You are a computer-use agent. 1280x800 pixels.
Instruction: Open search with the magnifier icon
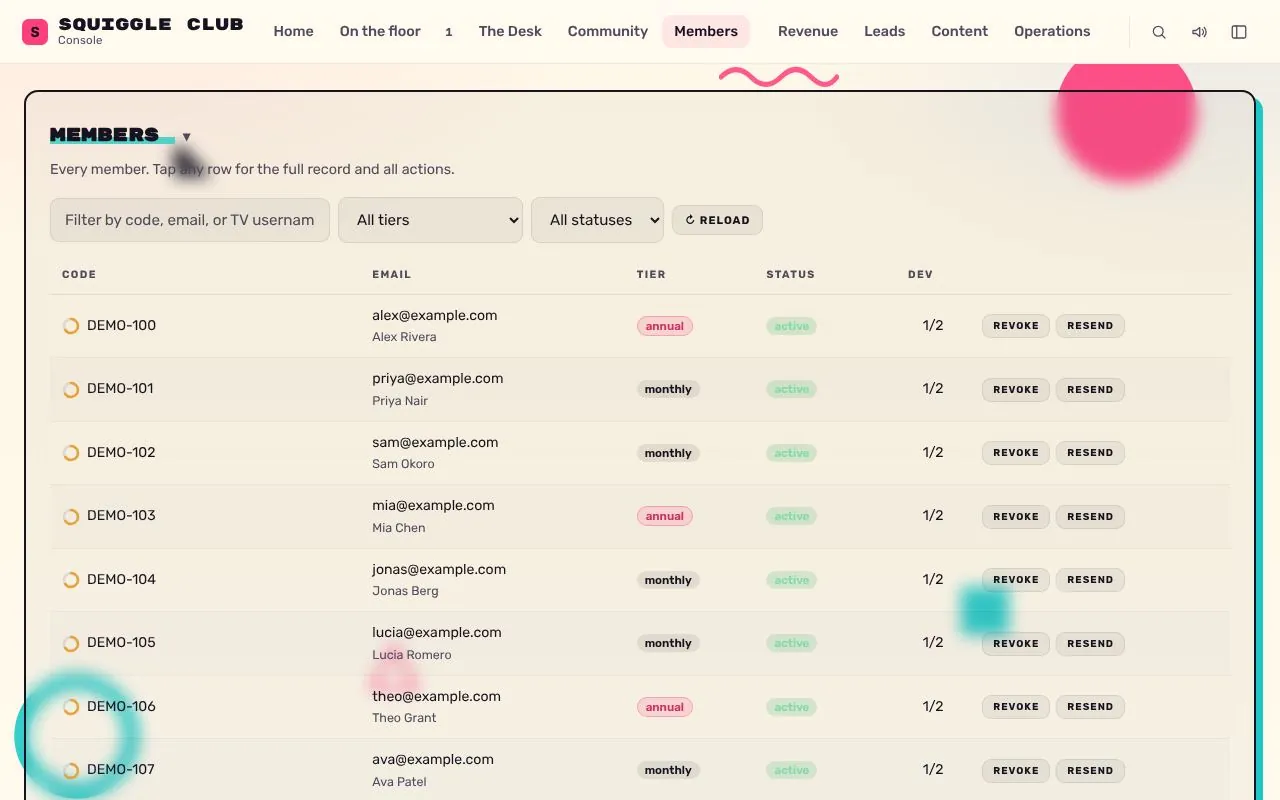pos(1159,32)
